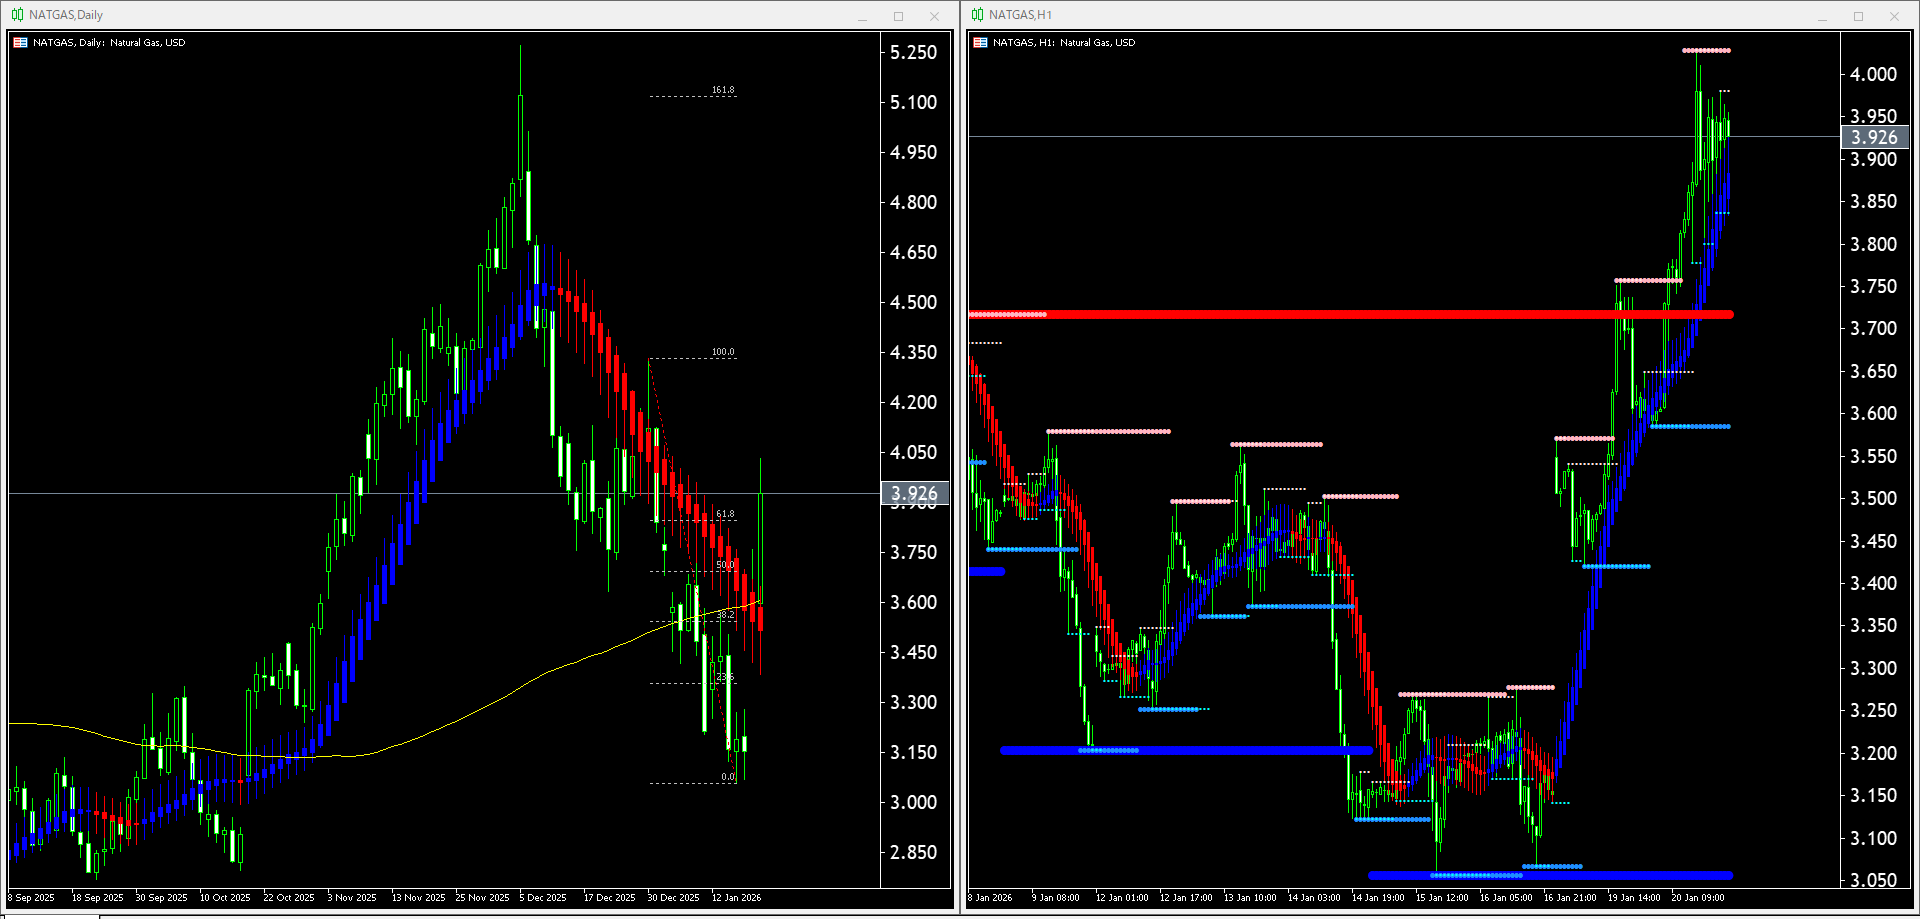Click the '12 Jan 17:00' time on H1 axis

(1186, 898)
